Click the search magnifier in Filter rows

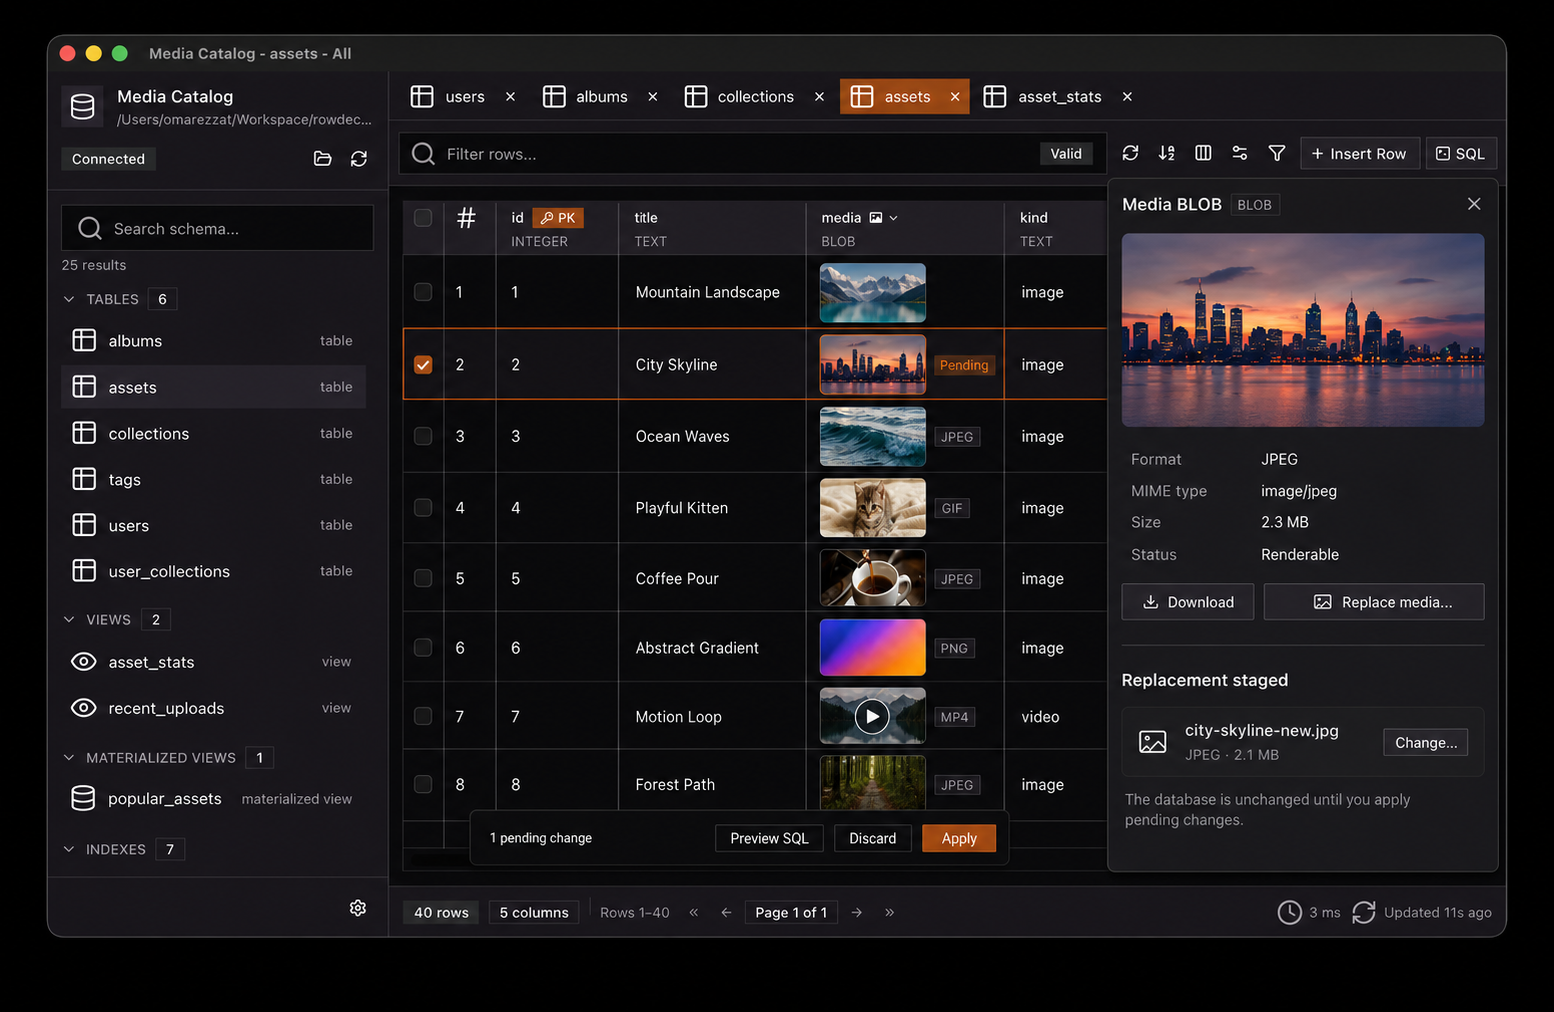(x=423, y=153)
